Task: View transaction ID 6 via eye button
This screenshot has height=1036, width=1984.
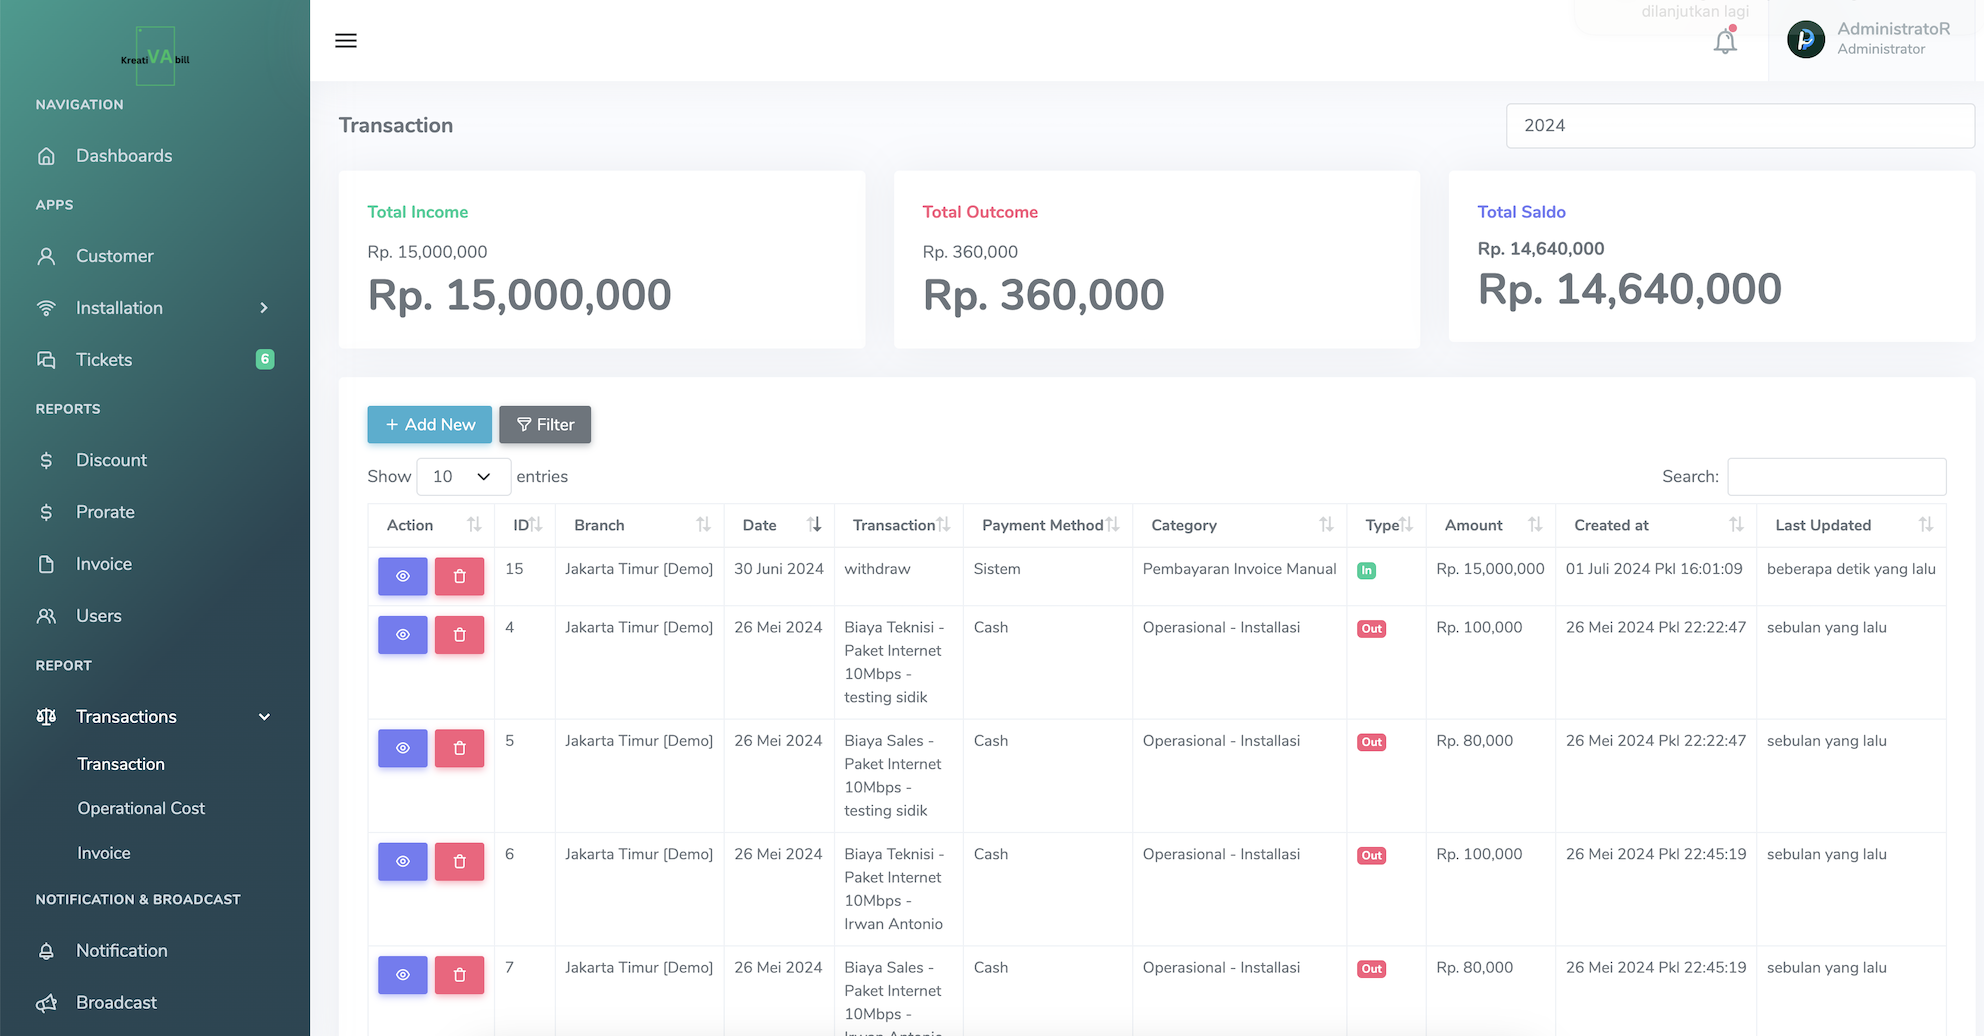Action: (x=403, y=861)
